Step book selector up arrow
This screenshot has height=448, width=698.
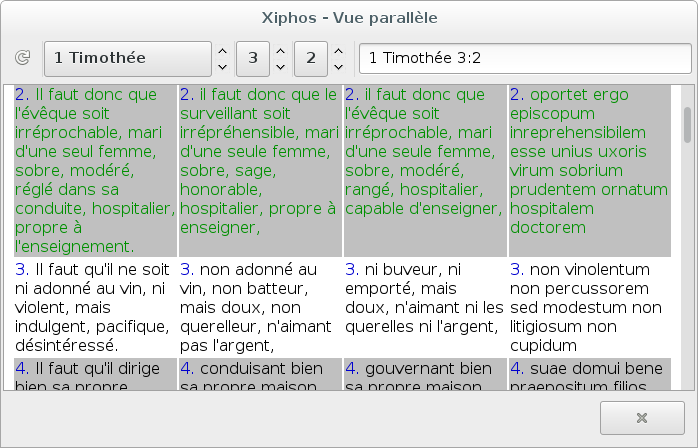click(x=222, y=51)
